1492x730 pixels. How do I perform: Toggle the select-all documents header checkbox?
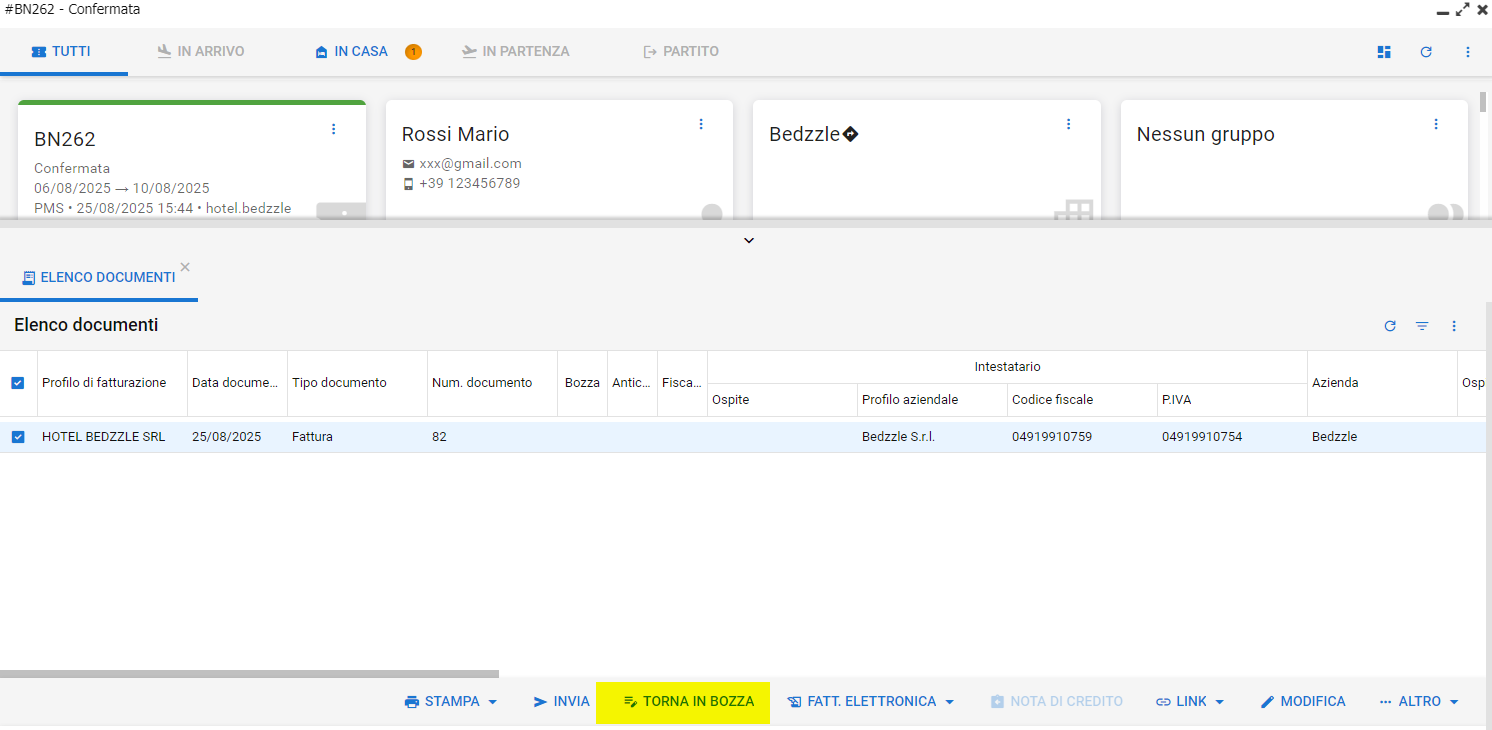18,383
